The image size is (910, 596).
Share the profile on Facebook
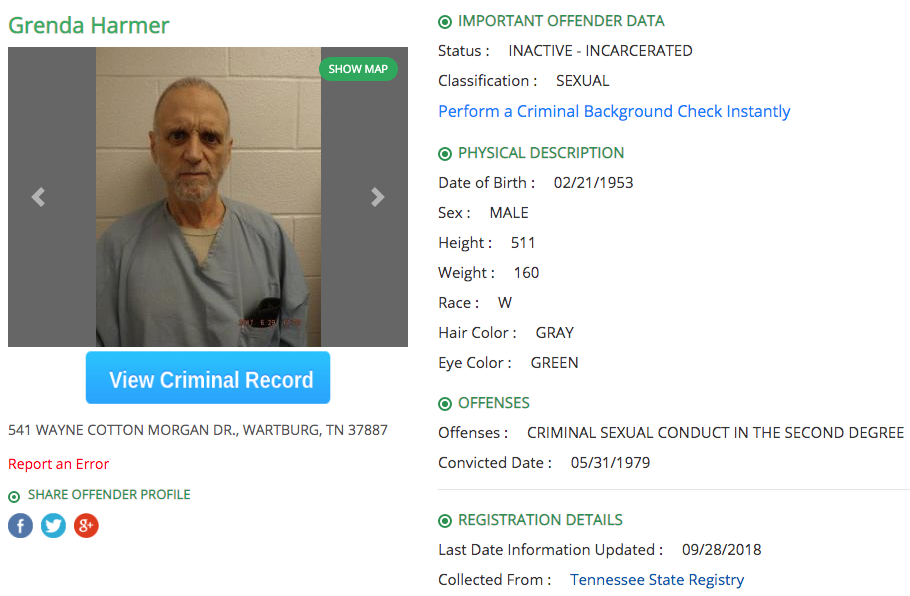[x=20, y=526]
